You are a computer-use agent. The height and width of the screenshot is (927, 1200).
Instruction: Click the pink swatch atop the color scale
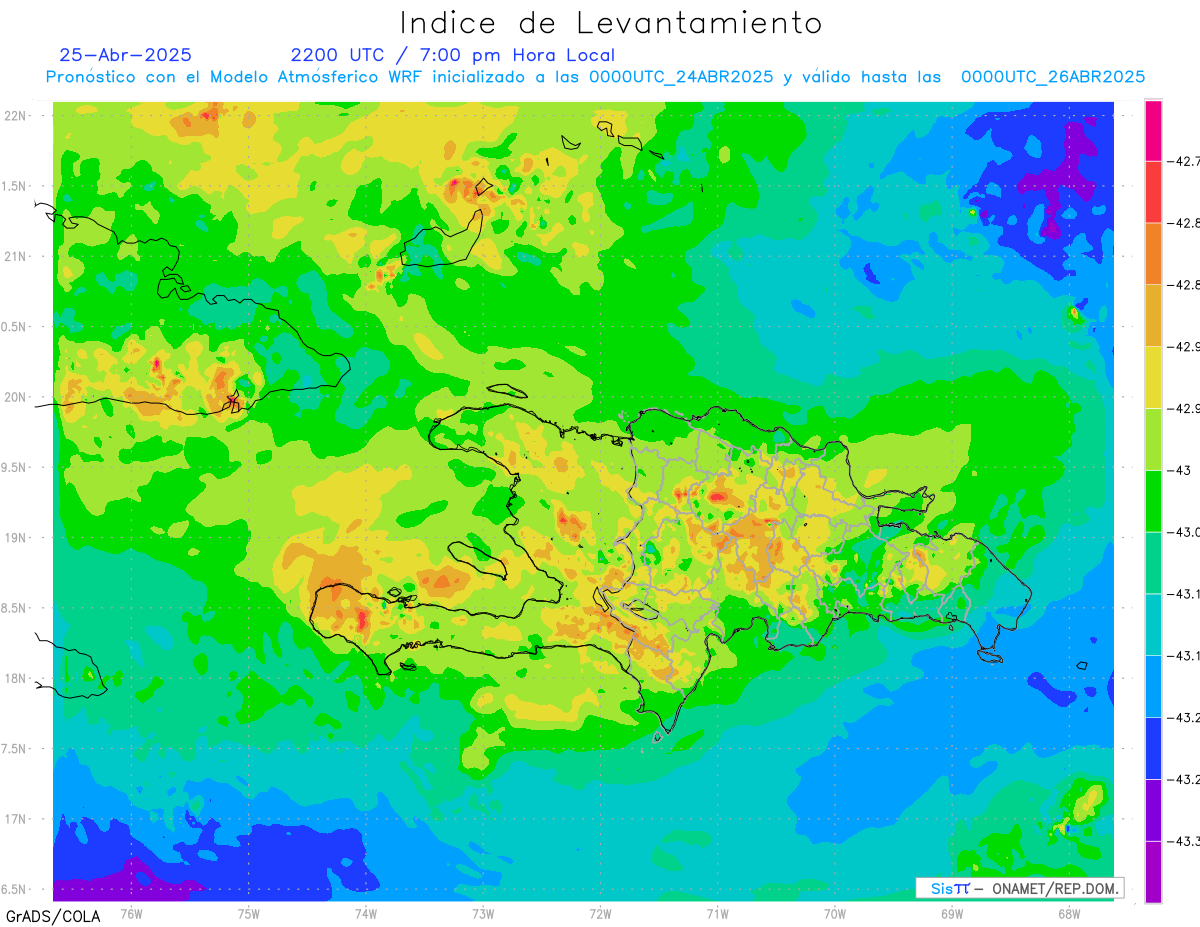click(1153, 131)
